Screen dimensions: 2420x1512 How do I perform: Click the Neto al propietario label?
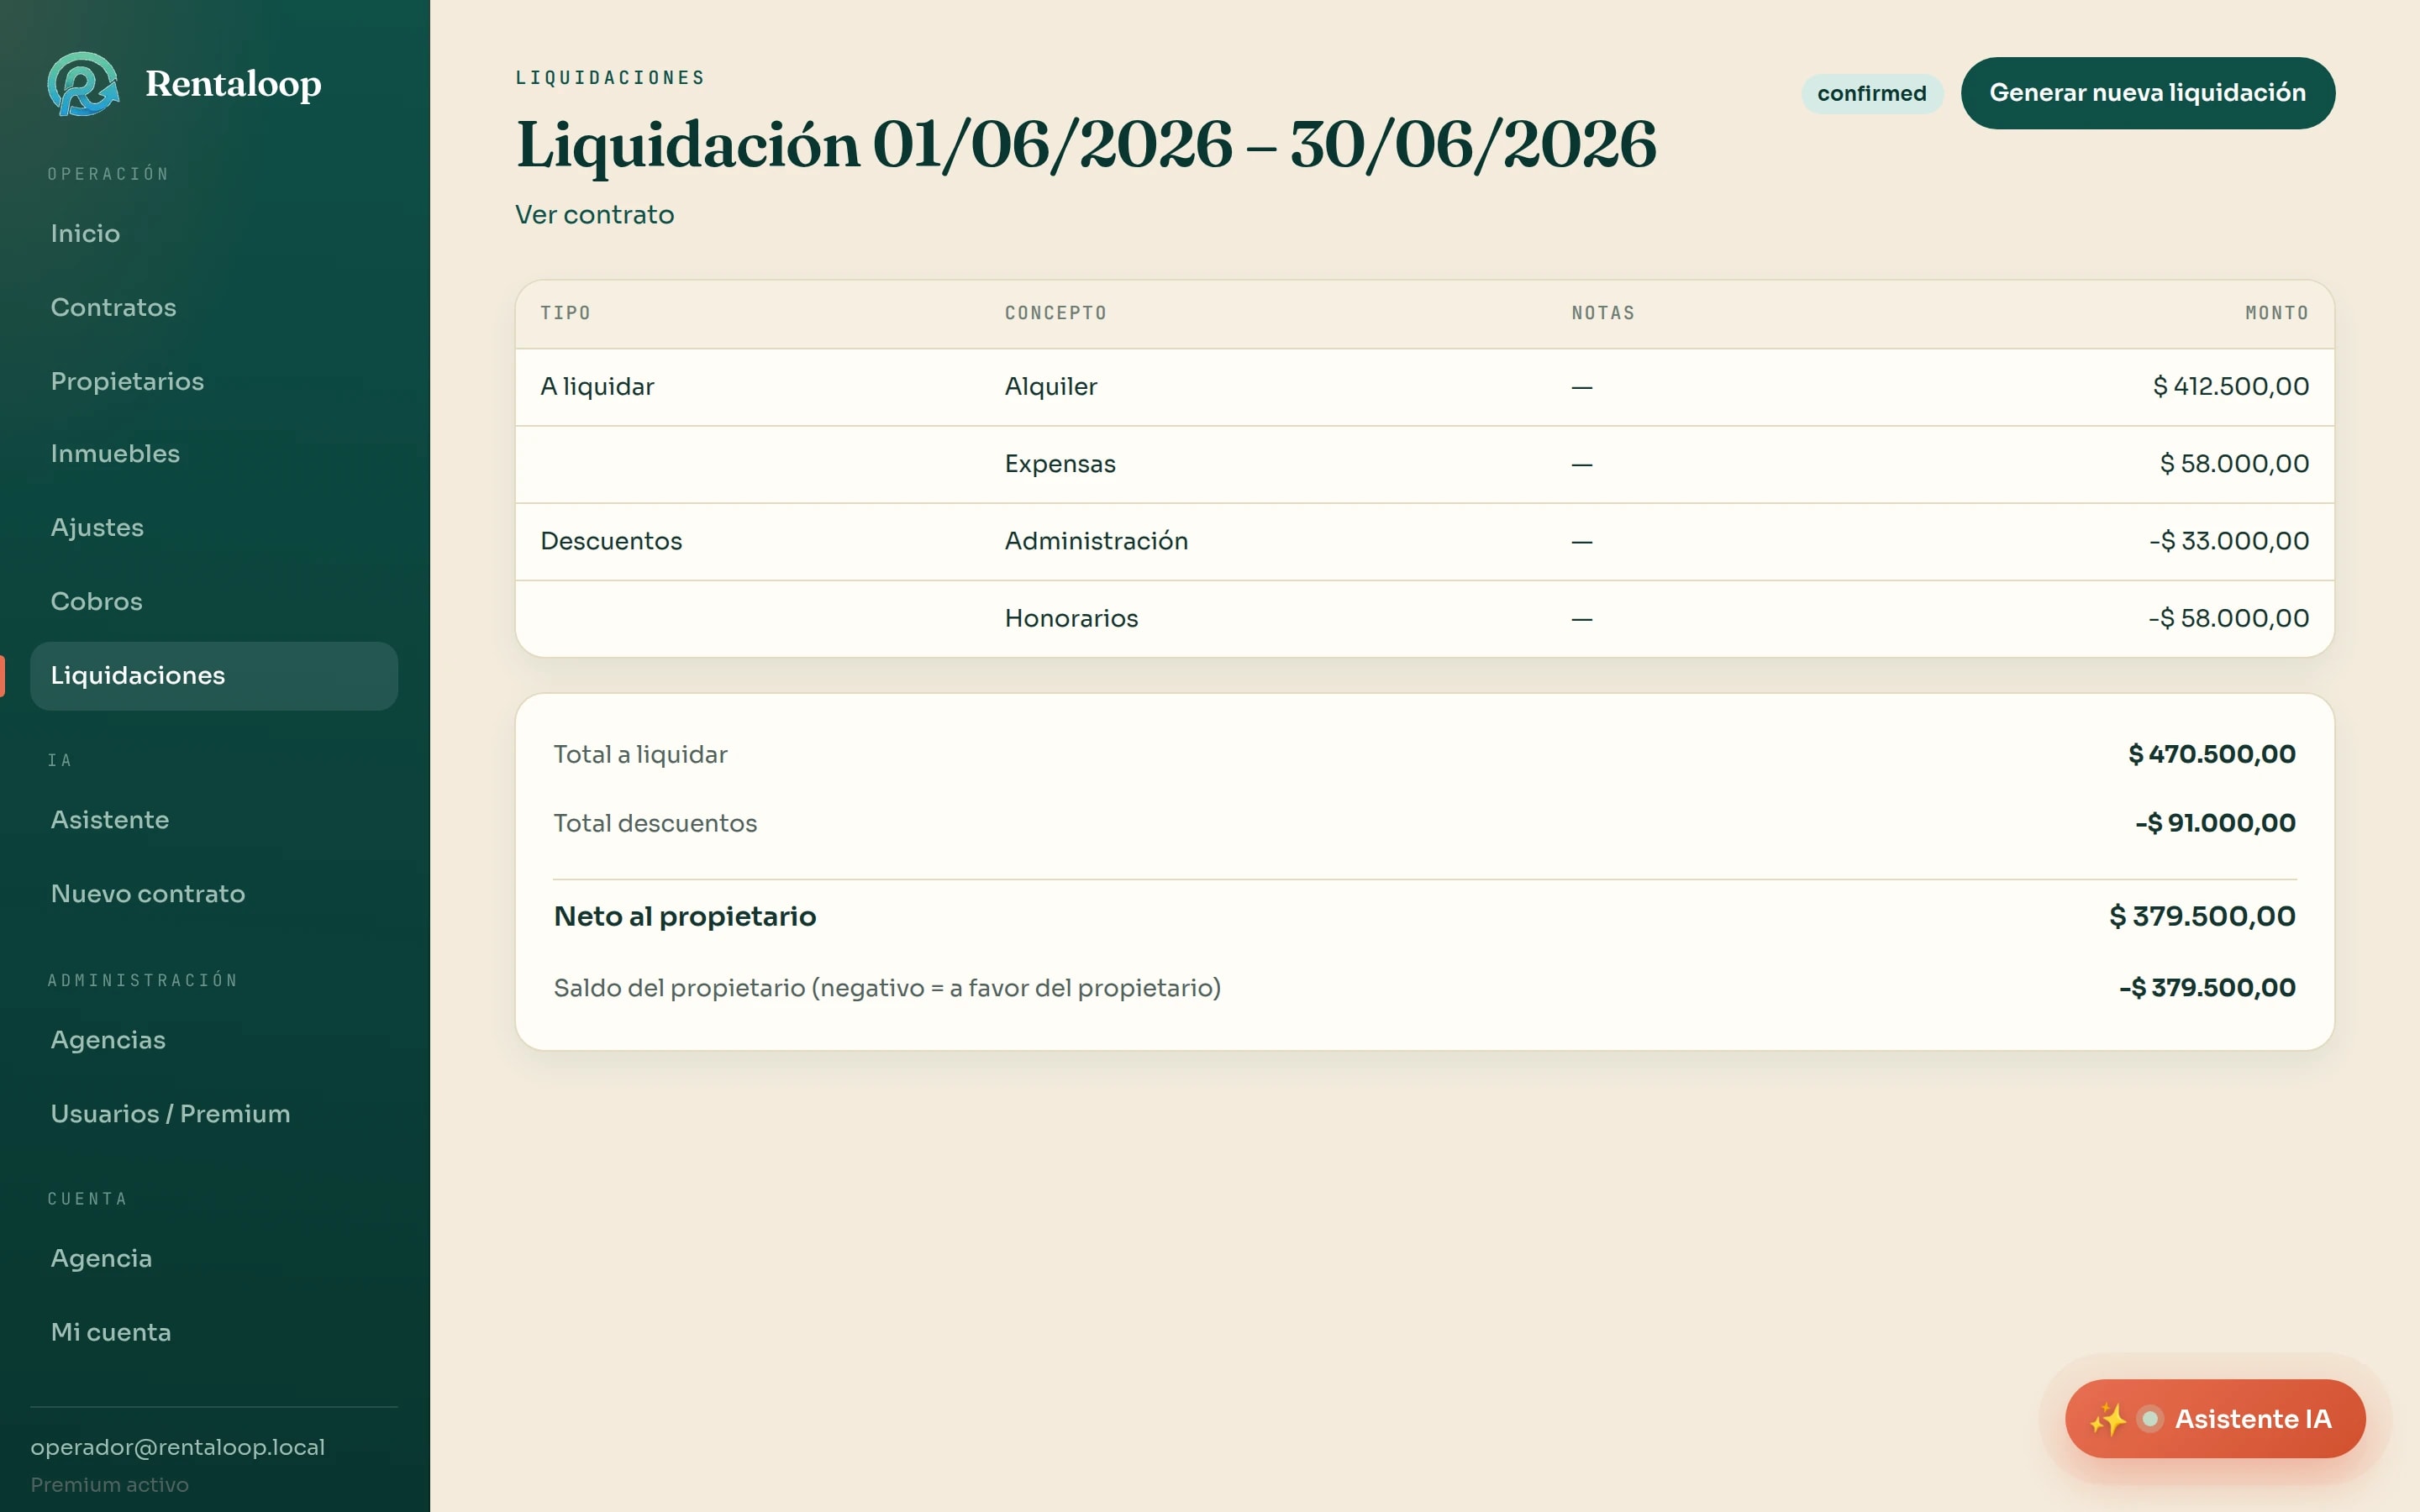(x=685, y=917)
